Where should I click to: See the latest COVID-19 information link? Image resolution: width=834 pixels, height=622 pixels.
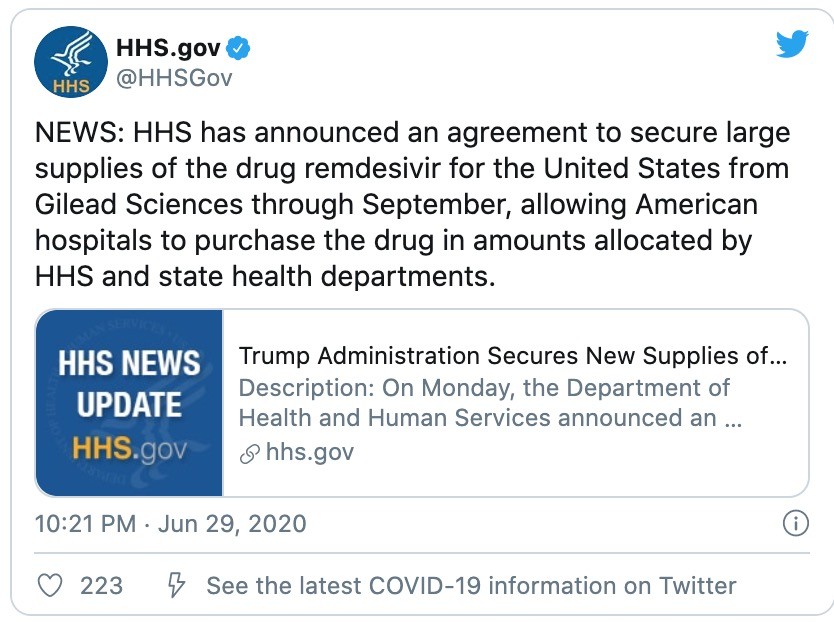tap(471, 585)
